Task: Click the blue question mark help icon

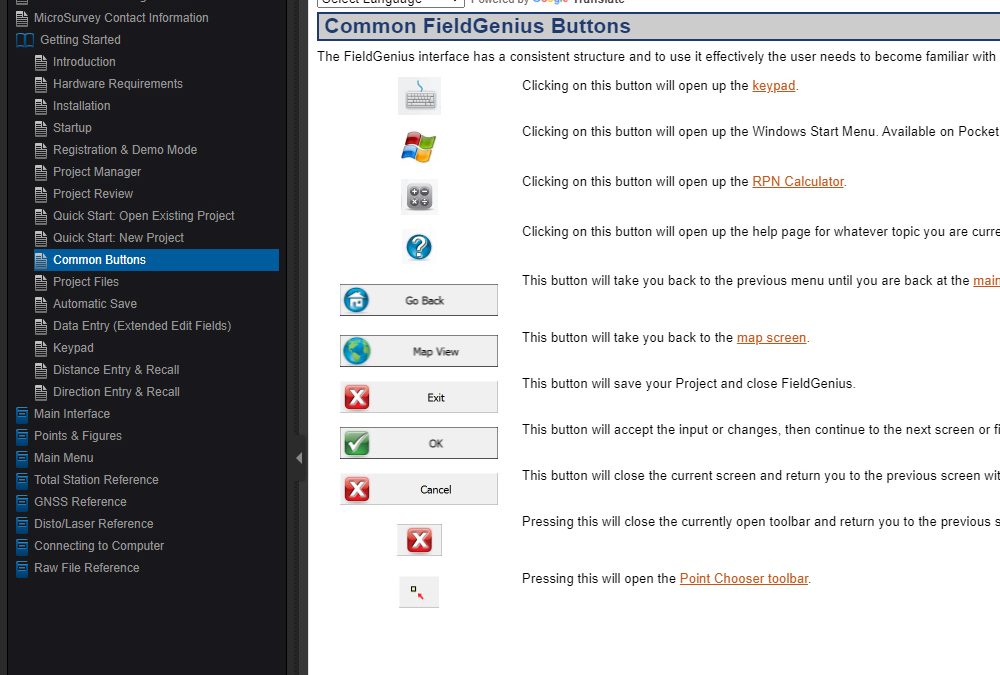Action: [419, 246]
